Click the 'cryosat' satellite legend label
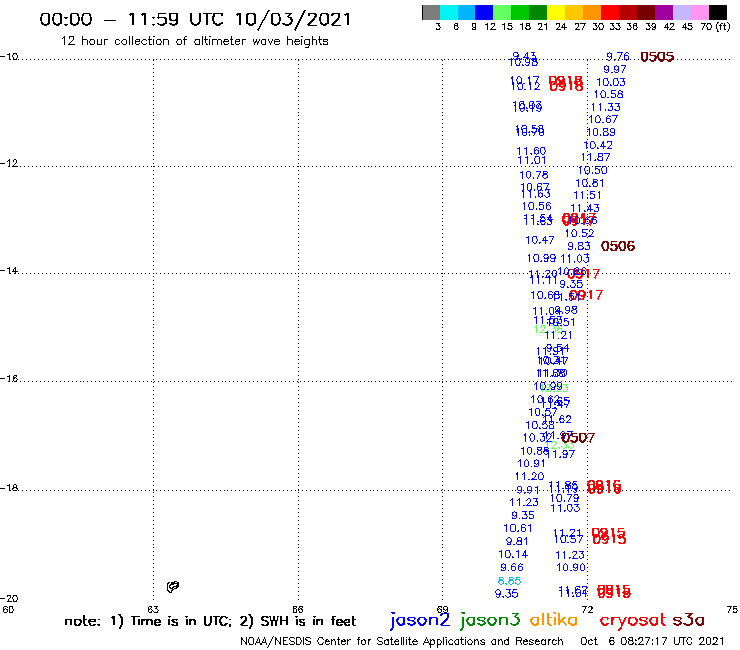 click(x=633, y=620)
